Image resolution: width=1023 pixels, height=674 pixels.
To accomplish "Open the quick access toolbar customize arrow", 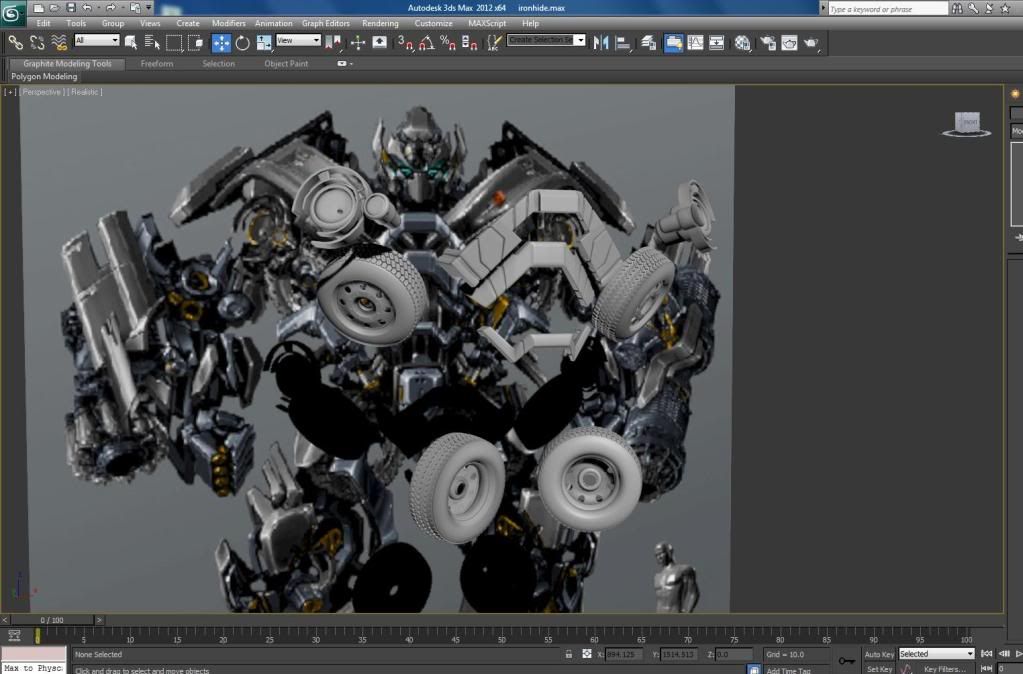I will coord(149,8).
